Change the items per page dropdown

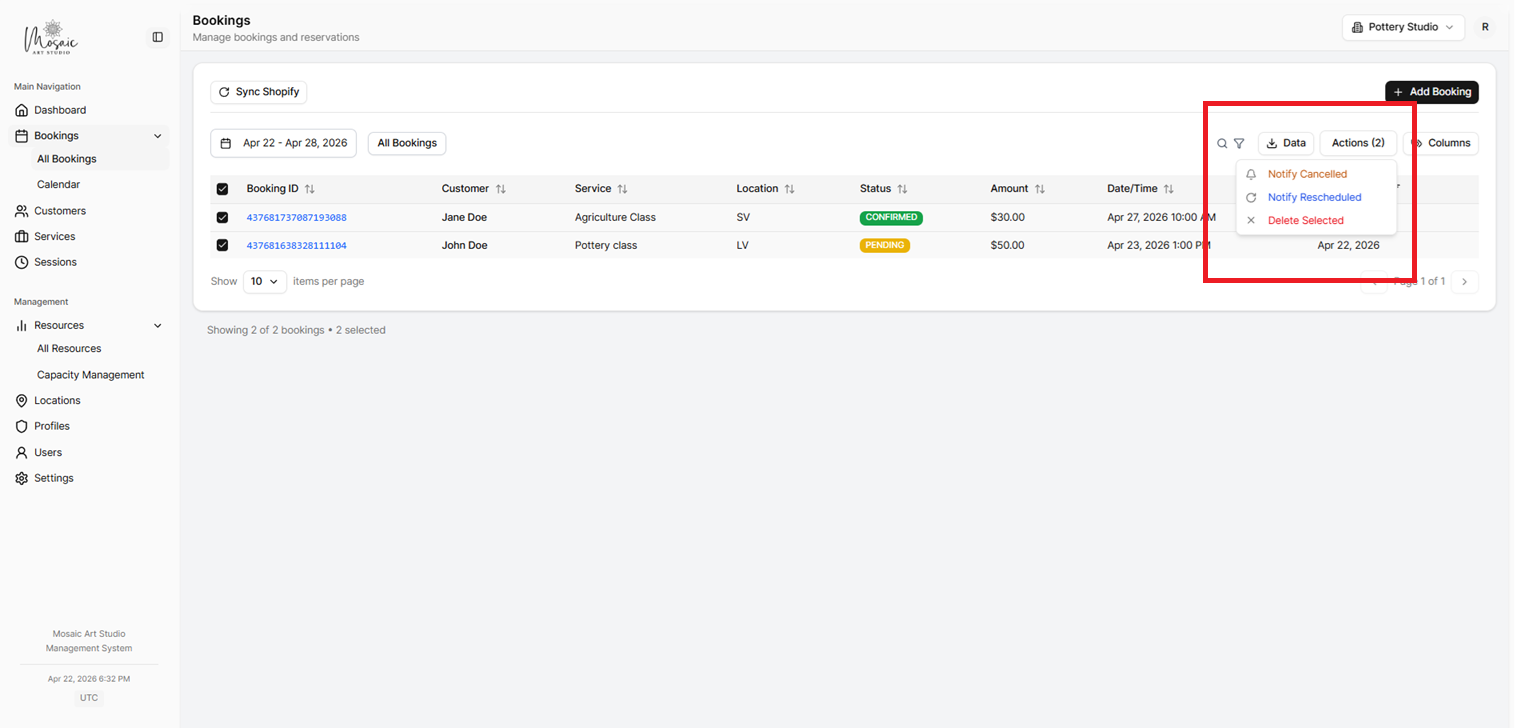tap(264, 281)
